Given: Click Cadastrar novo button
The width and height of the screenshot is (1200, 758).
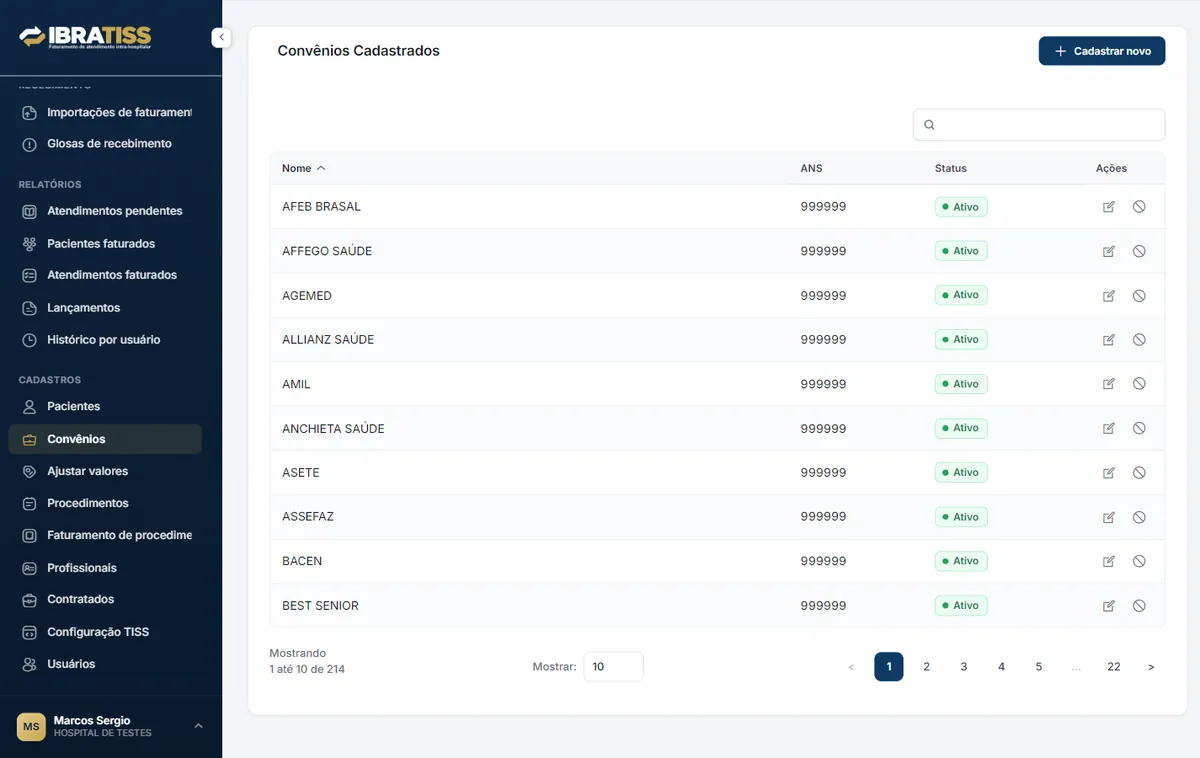Looking at the screenshot, I should click(x=1102, y=51).
